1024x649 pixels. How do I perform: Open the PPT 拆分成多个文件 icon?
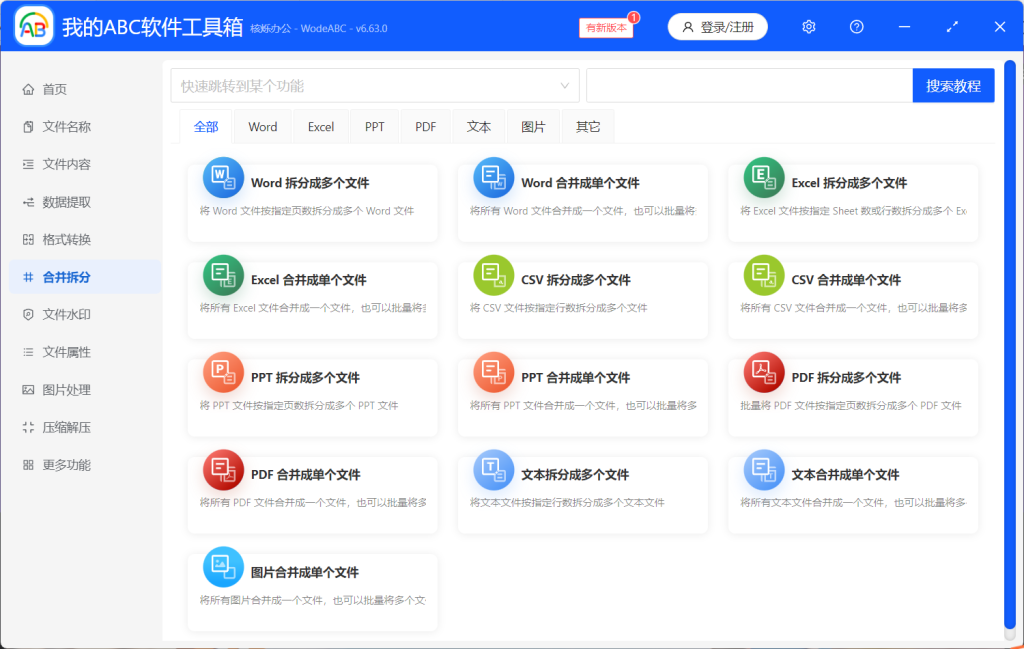[223, 372]
